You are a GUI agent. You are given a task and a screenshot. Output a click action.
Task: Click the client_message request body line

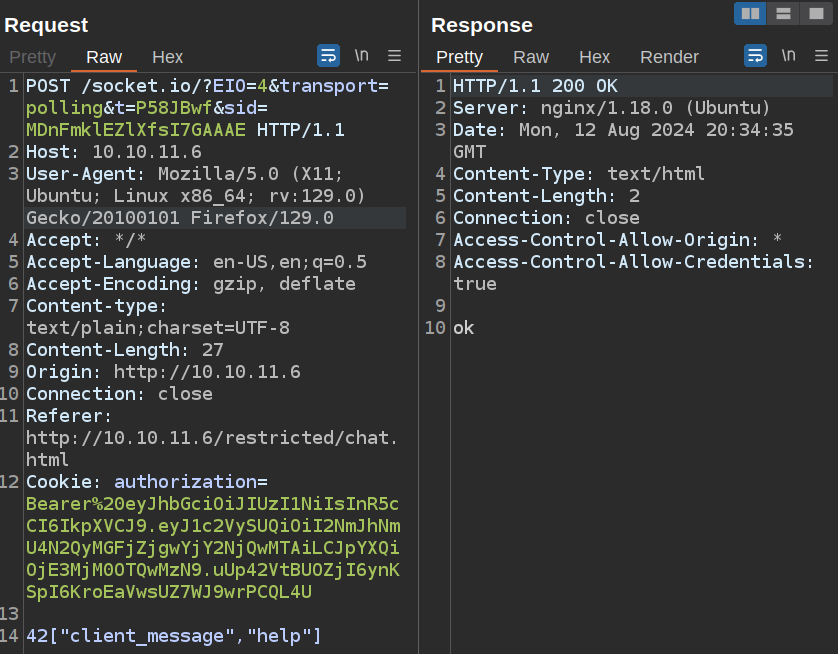pos(174,636)
